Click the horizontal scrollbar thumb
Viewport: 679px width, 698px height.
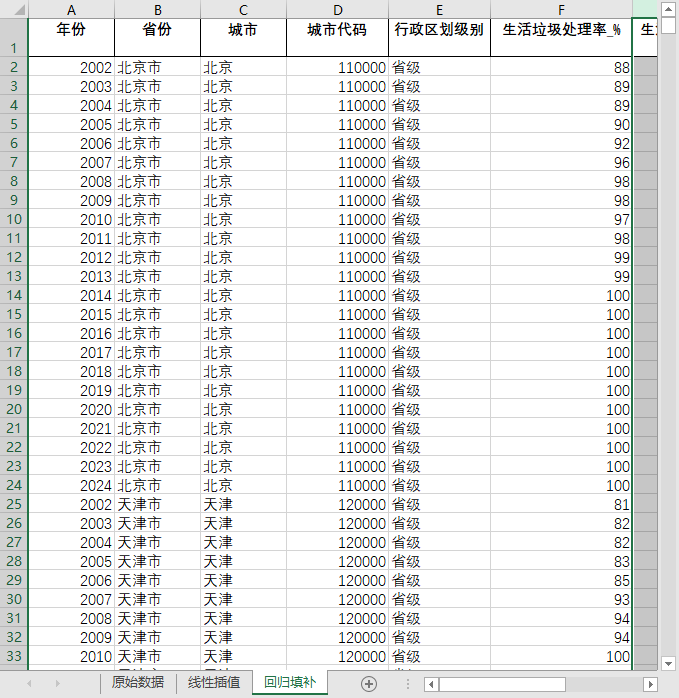click(502, 684)
